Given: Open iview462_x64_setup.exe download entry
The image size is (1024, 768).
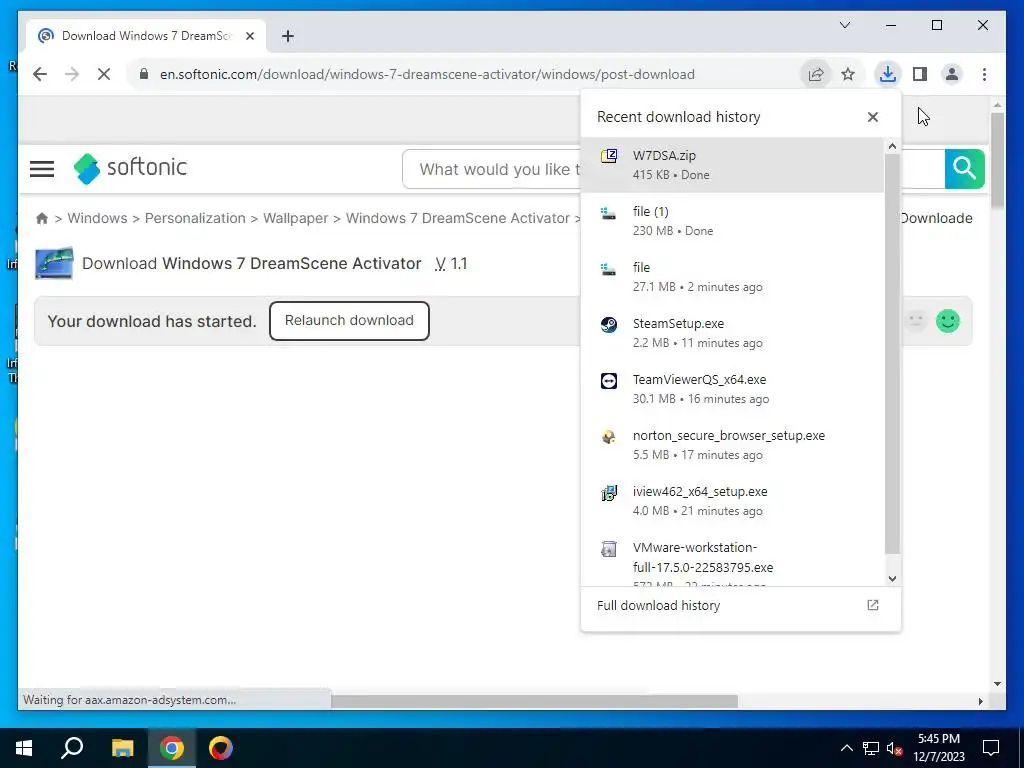Looking at the screenshot, I should click(x=732, y=502).
